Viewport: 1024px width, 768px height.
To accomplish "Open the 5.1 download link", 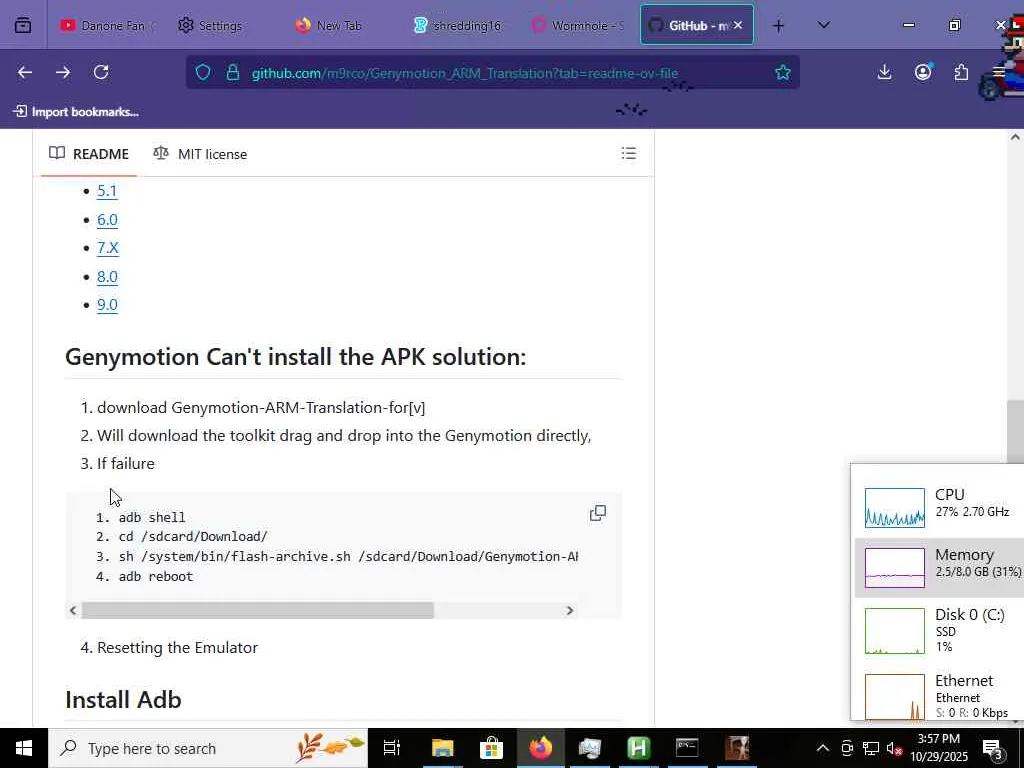I will (x=107, y=191).
